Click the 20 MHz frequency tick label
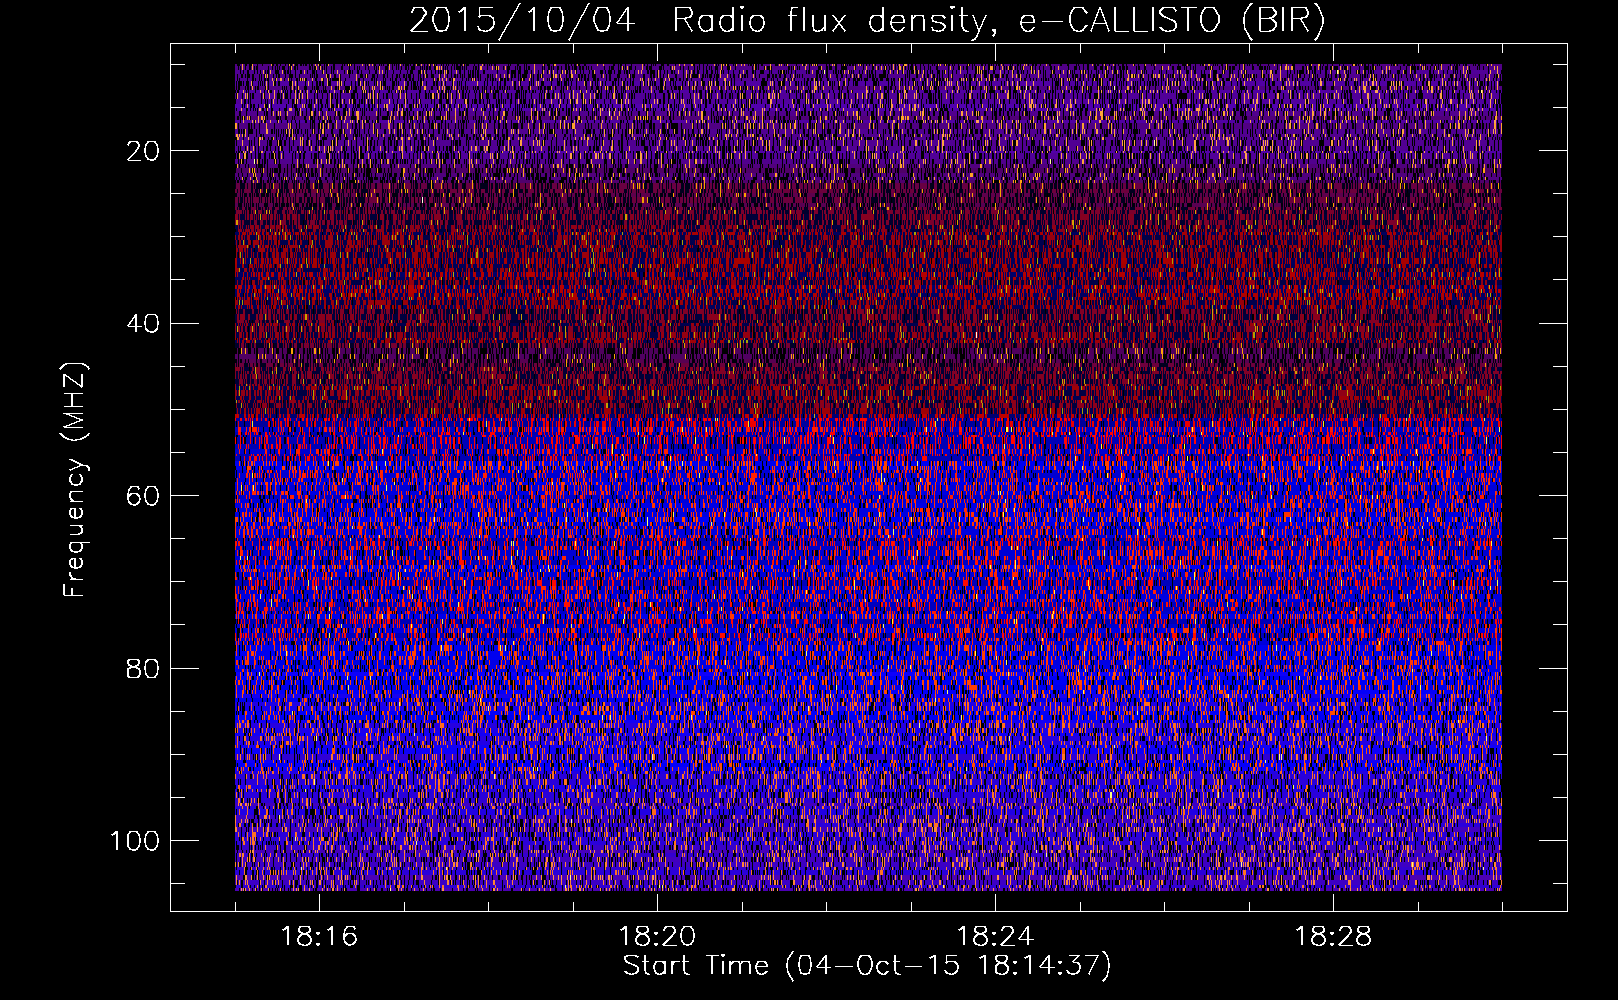This screenshot has height=1000, width=1618. (144, 151)
